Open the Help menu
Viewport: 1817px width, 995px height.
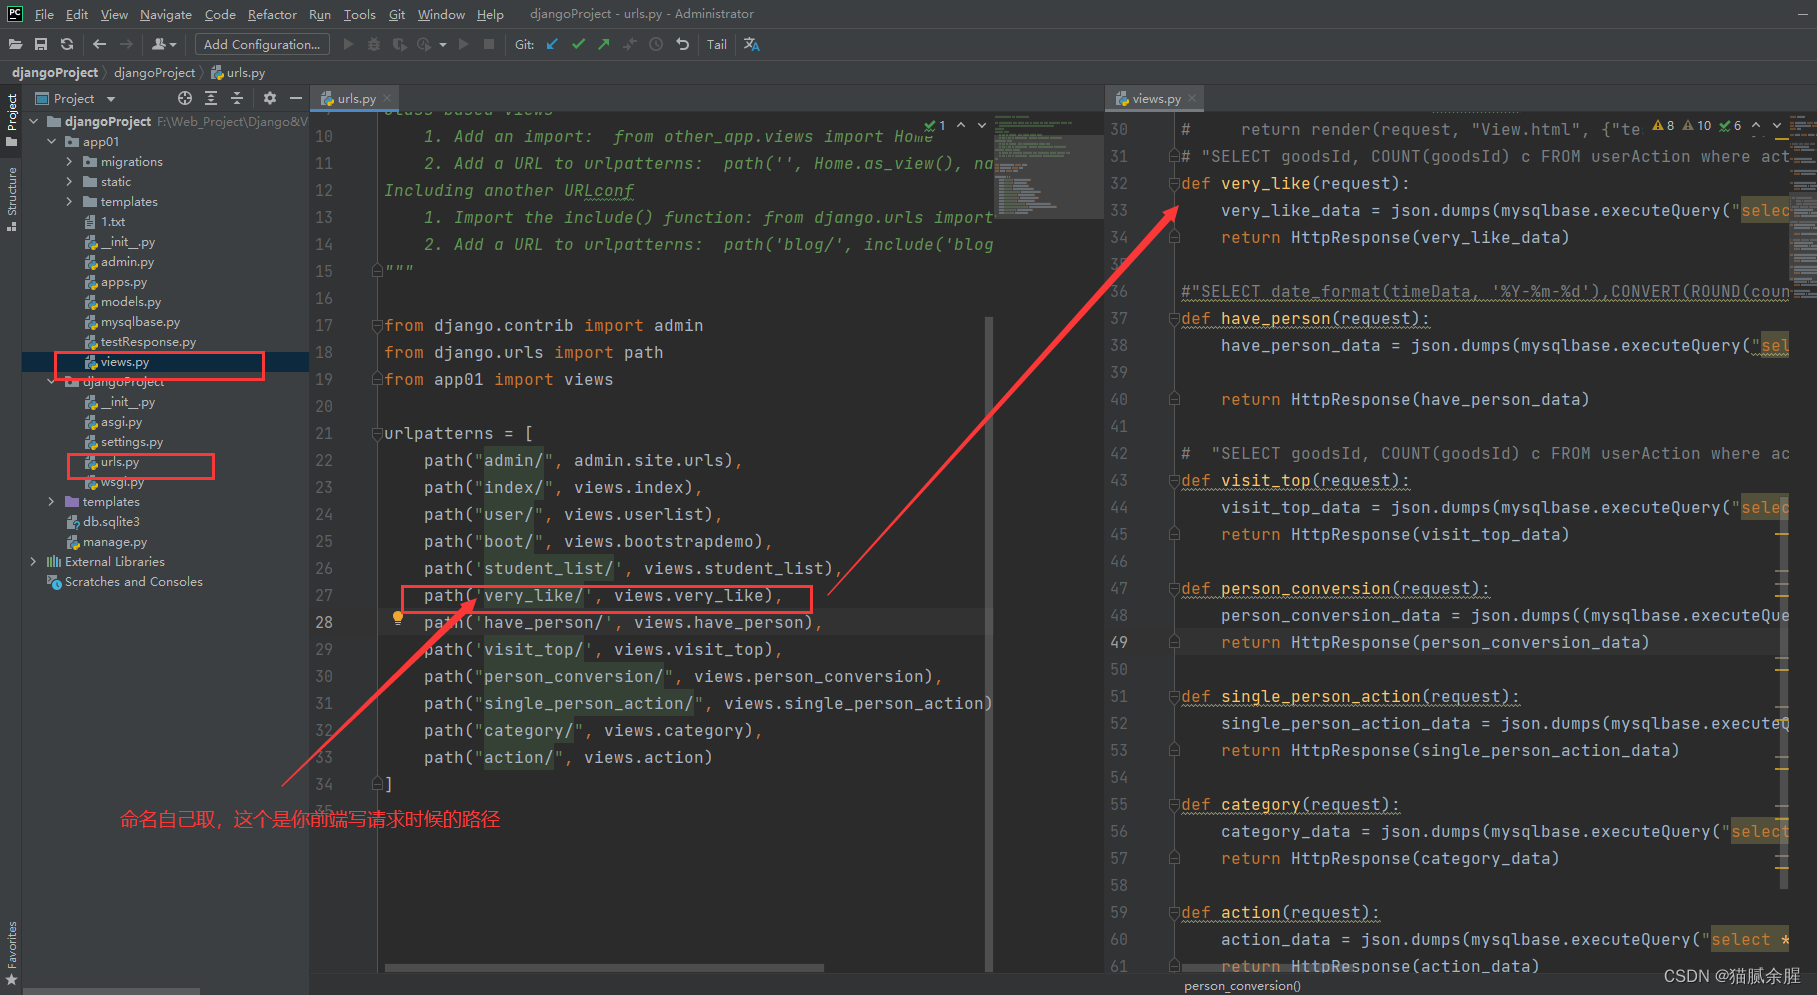(490, 14)
